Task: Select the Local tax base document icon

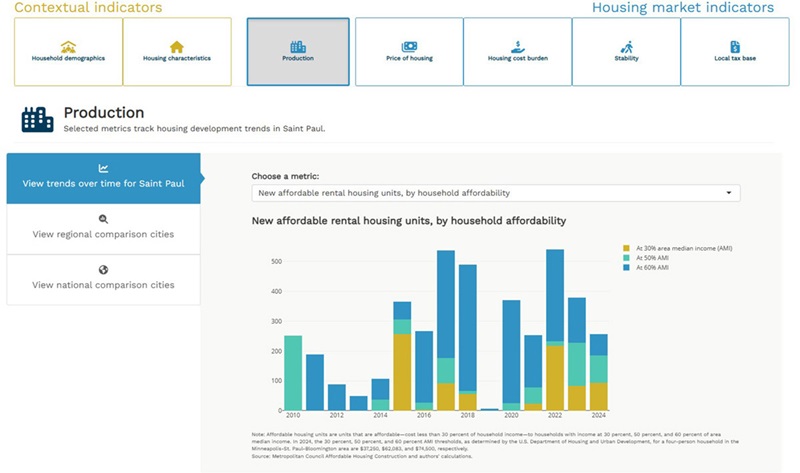Action: point(735,47)
